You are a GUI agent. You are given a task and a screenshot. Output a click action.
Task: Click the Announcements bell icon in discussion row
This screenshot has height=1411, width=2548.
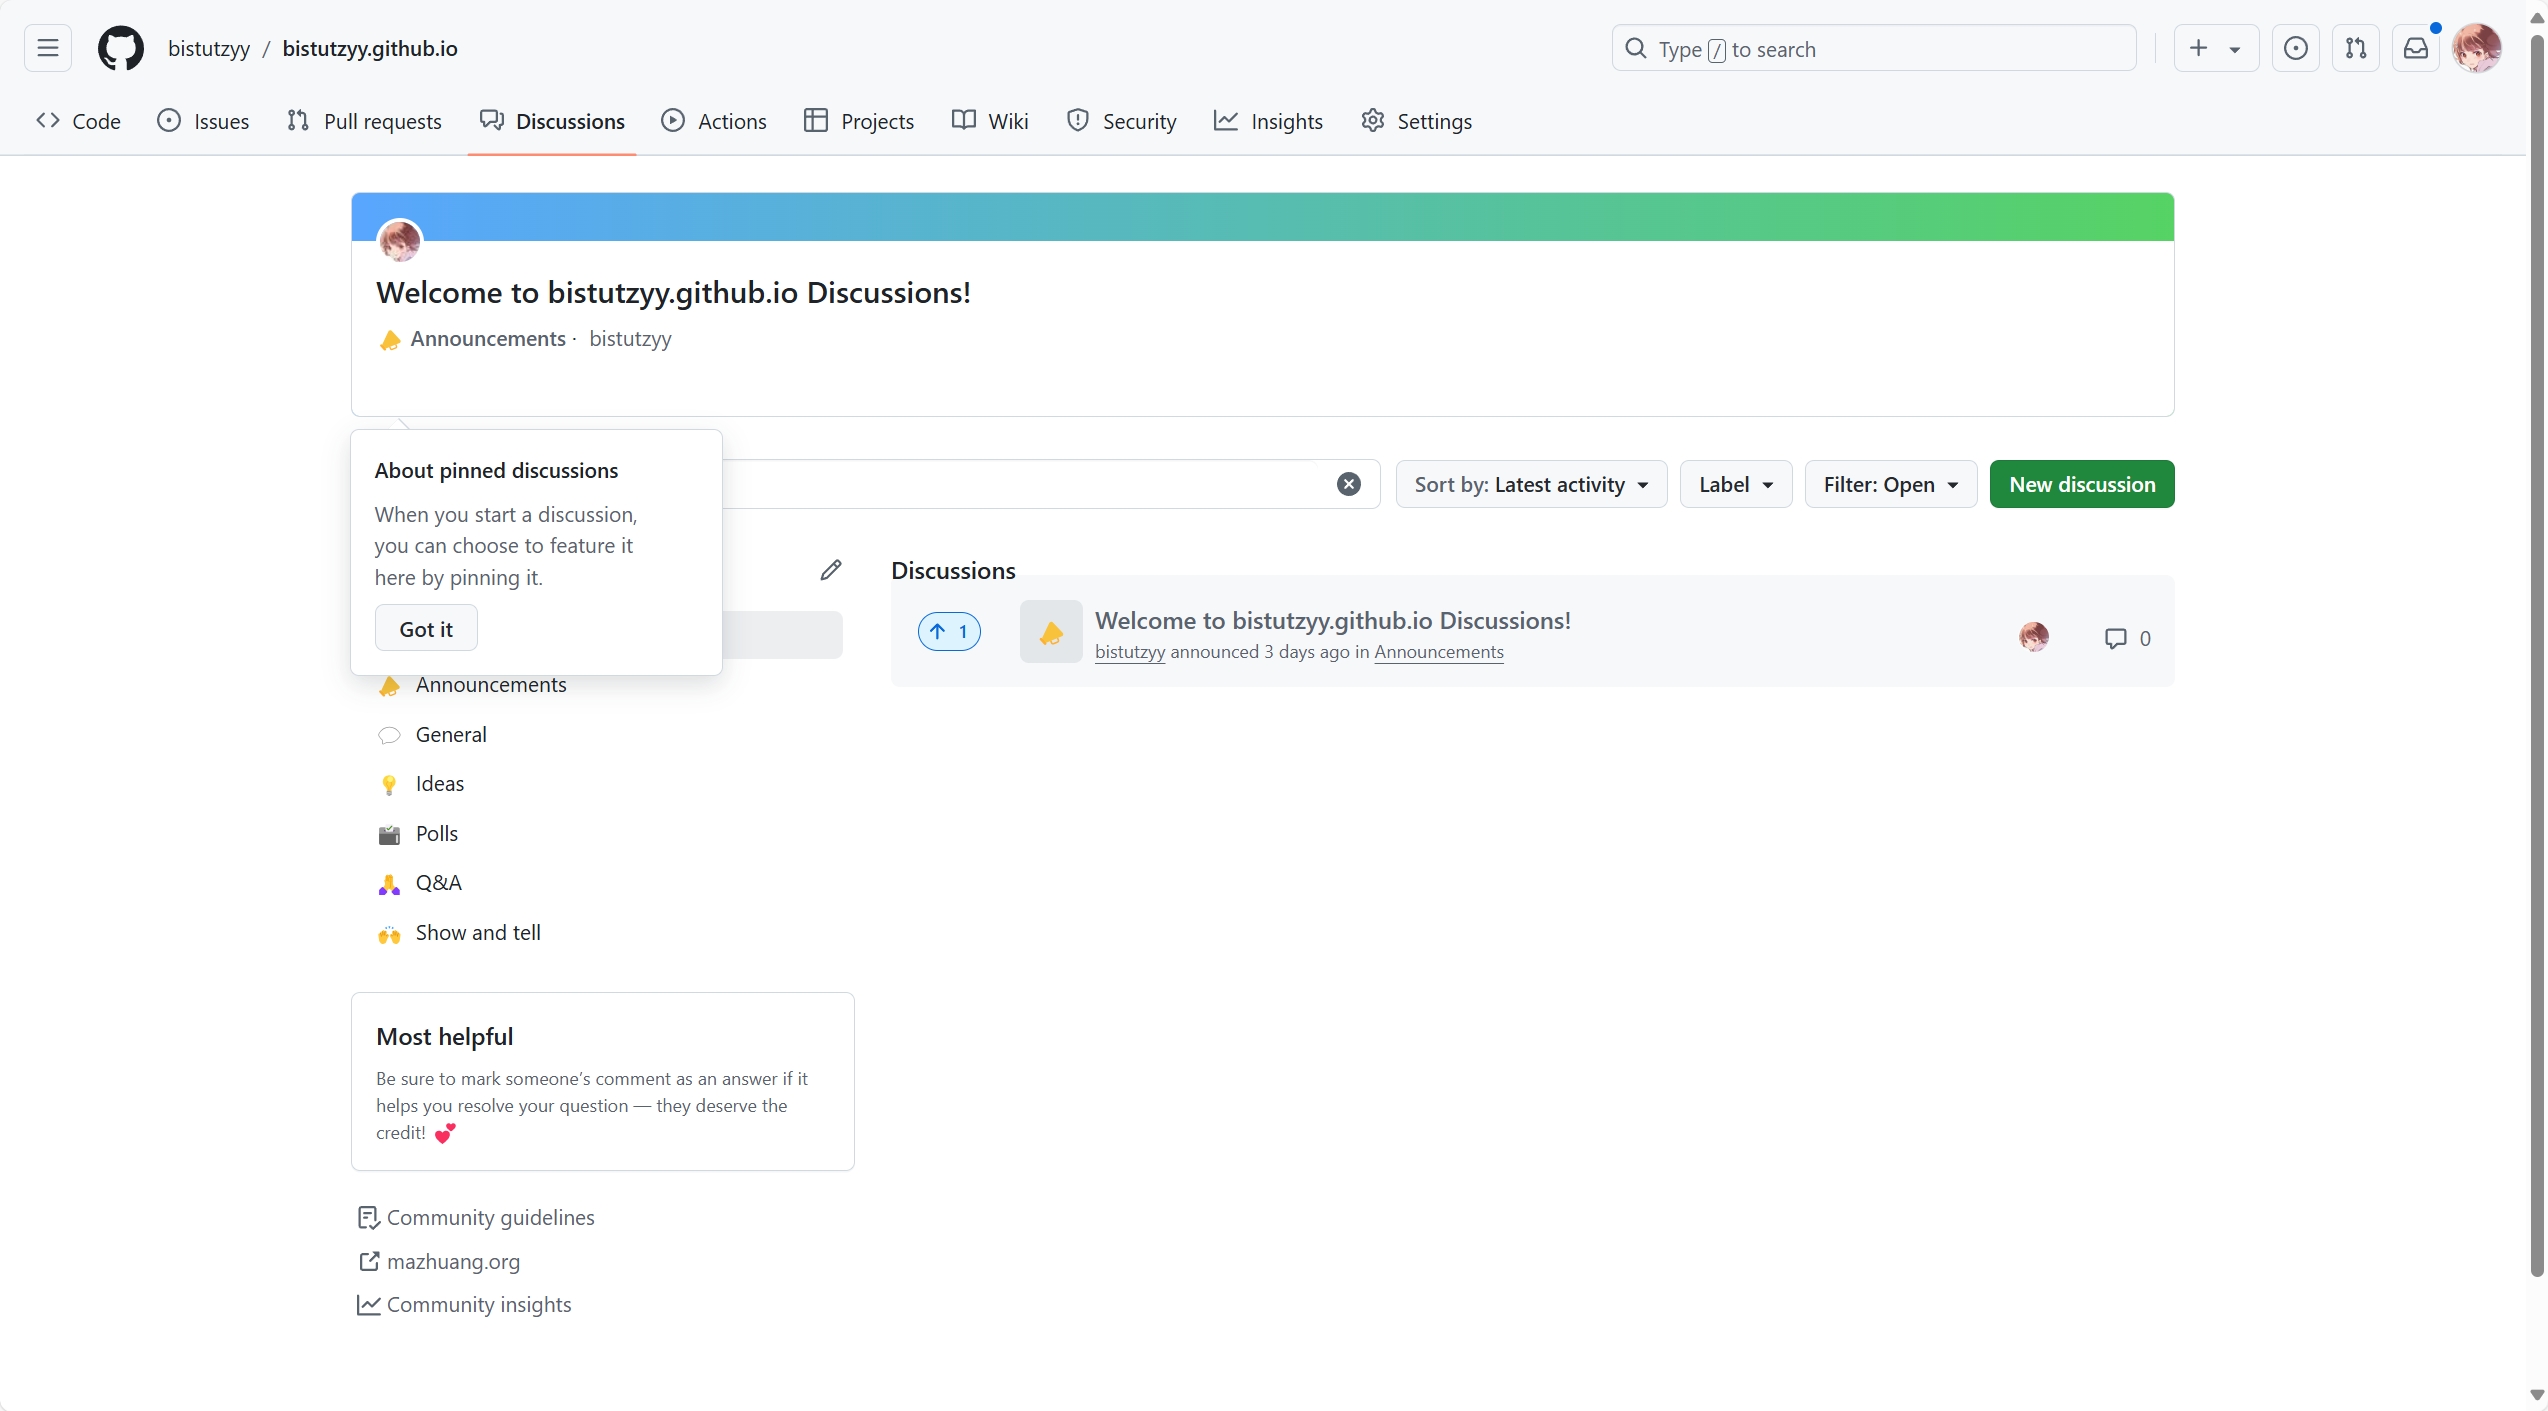pos(1051,631)
